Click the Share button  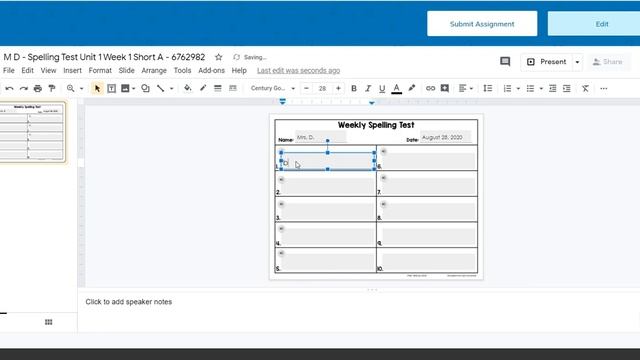(x=608, y=62)
